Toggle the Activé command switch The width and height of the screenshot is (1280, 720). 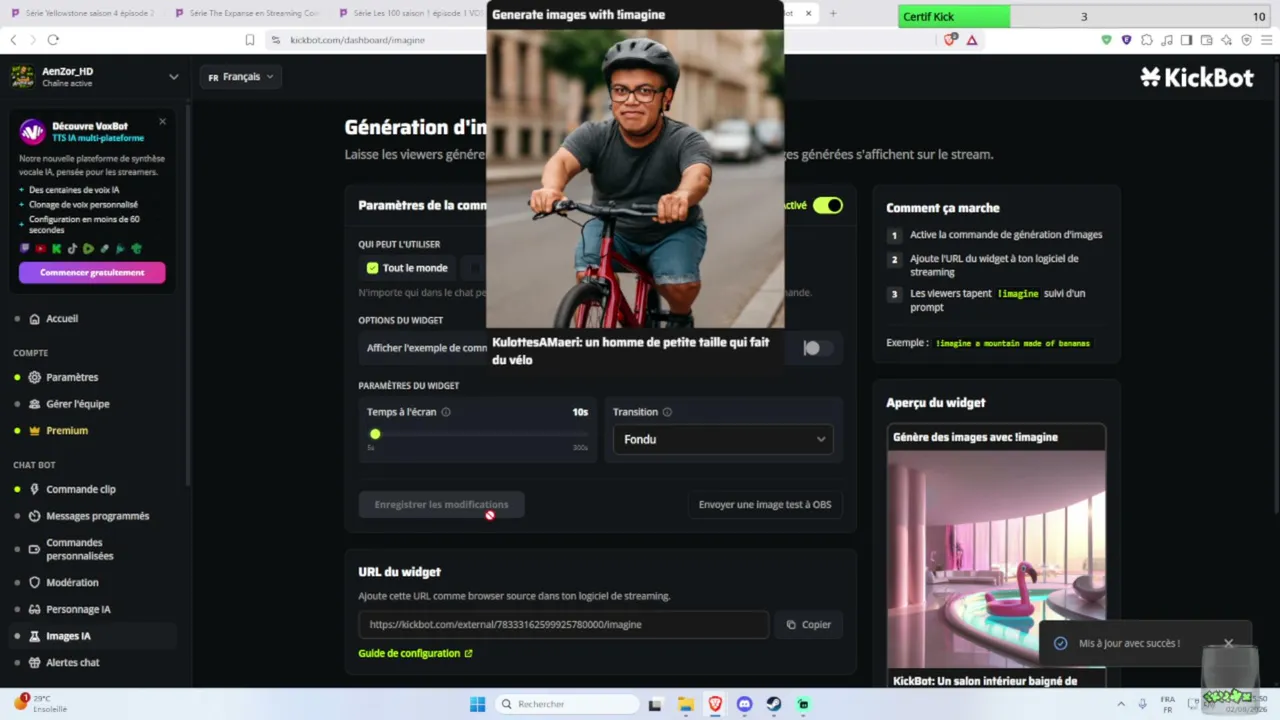(828, 205)
